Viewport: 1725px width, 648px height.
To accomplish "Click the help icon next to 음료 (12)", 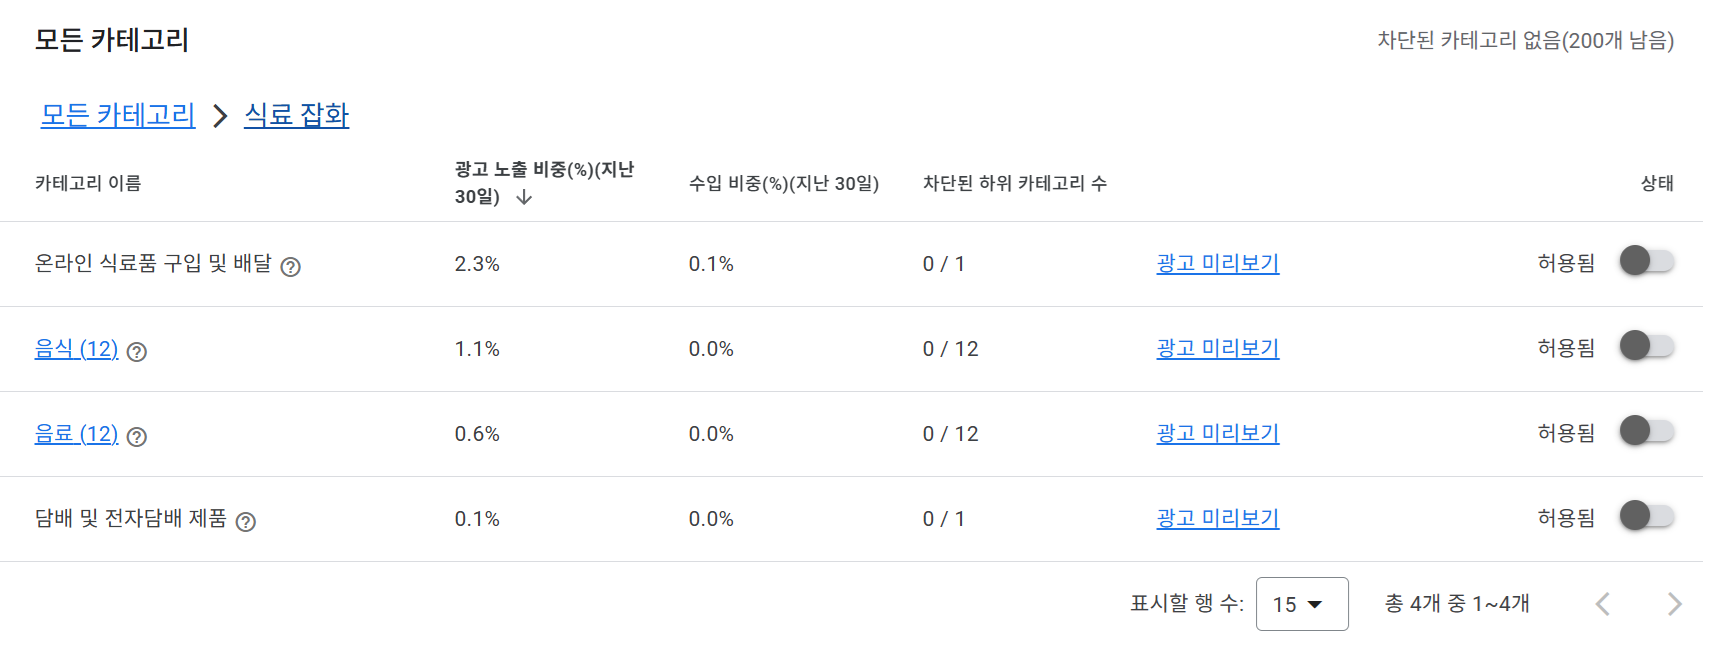I will [137, 437].
